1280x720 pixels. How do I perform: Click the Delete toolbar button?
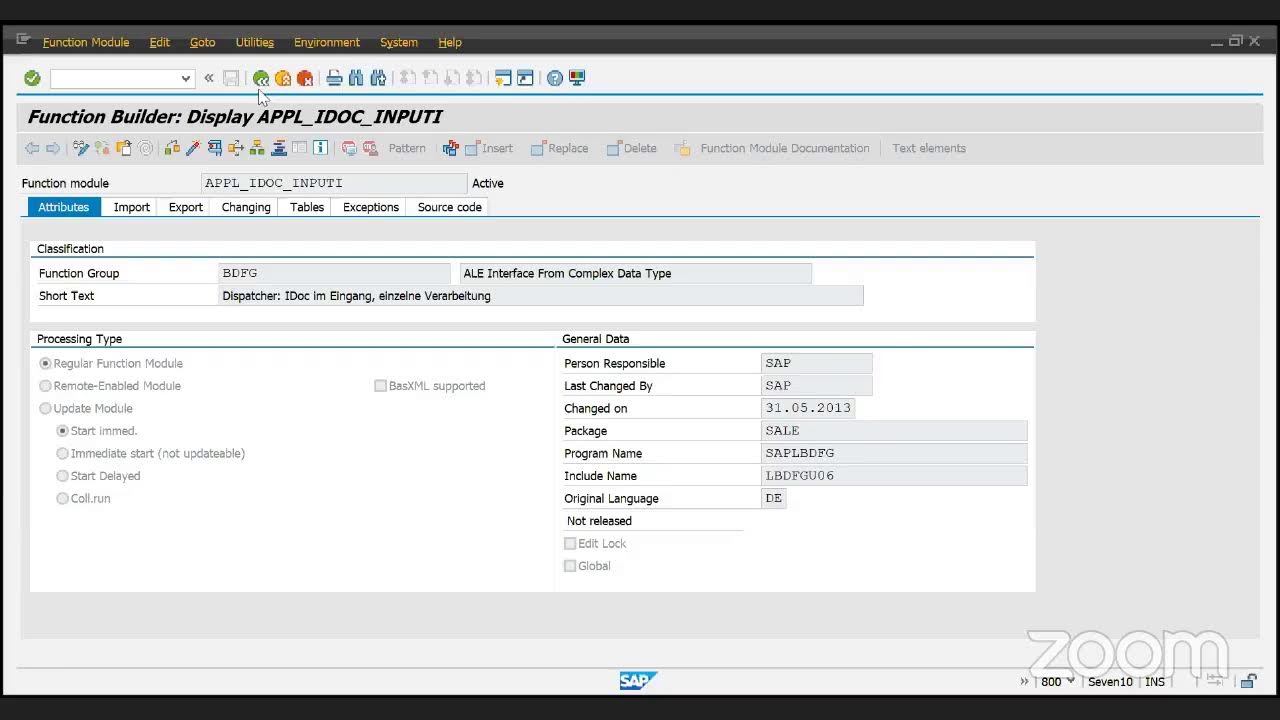point(631,148)
